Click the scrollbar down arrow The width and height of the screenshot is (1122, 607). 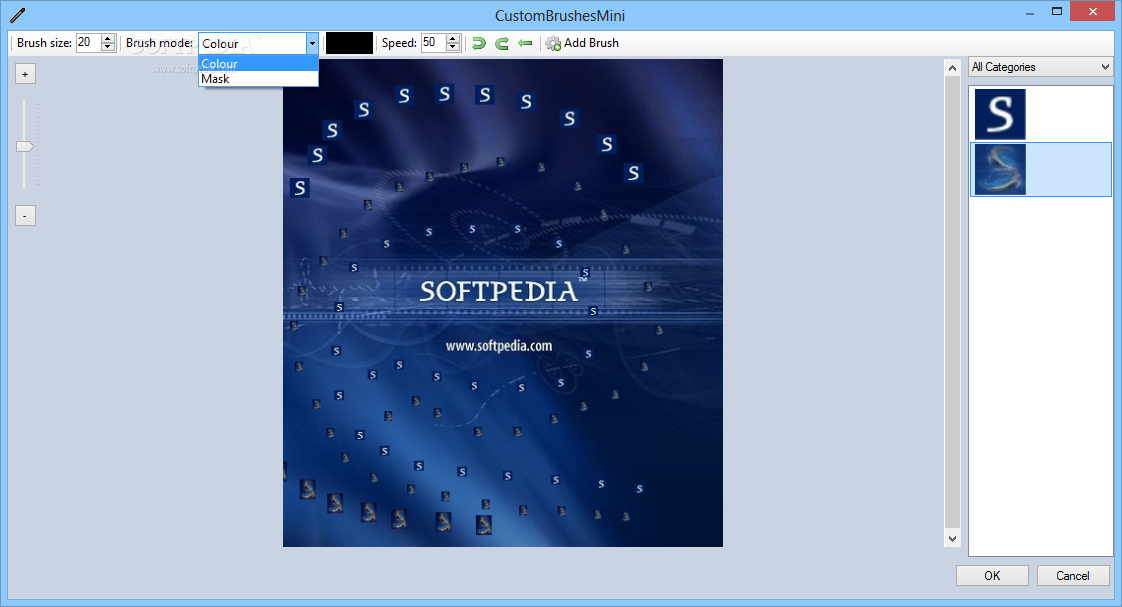[x=952, y=538]
